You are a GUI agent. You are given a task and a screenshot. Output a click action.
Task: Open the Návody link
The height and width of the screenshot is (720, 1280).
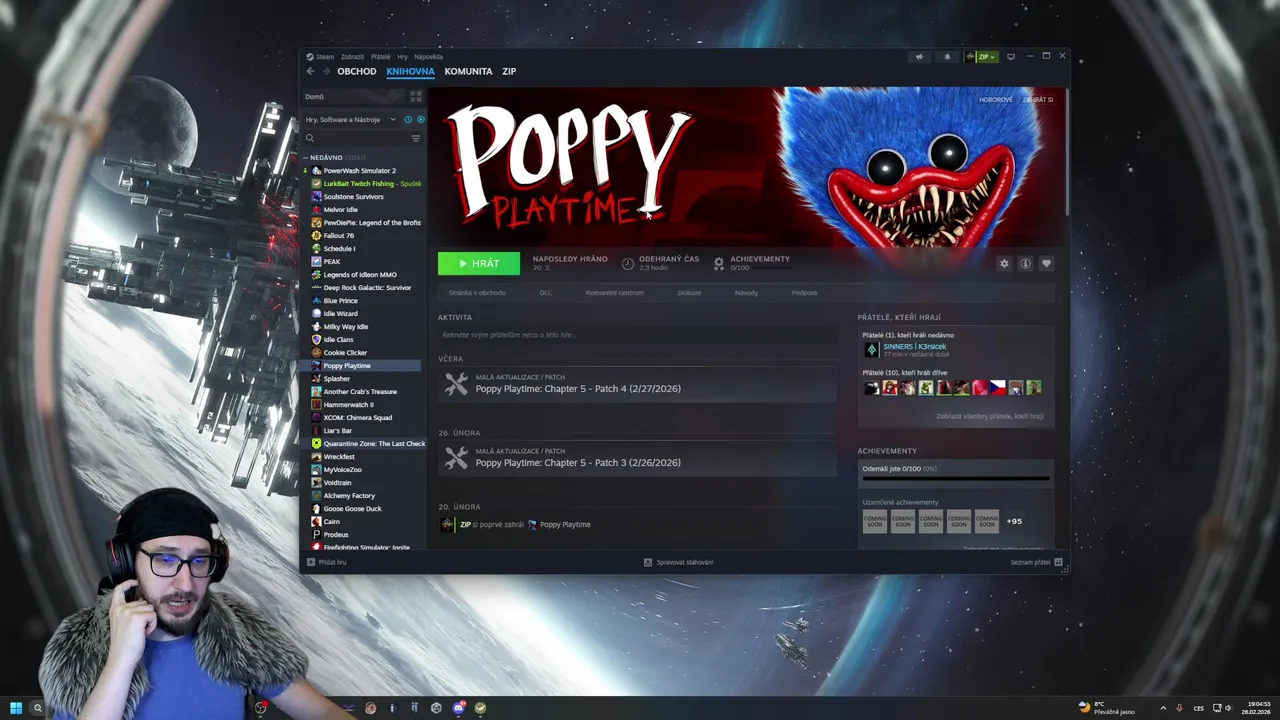click(746, 293)
